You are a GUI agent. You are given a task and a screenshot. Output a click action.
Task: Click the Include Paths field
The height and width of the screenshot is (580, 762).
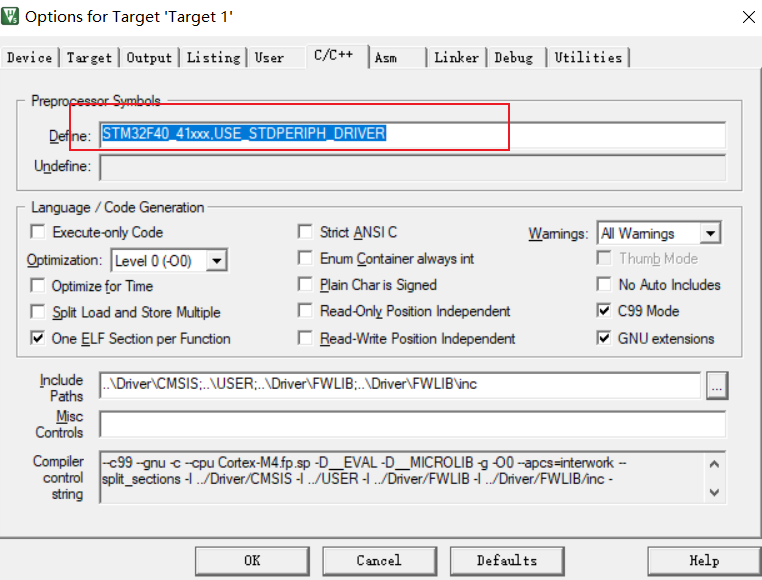[400, 385]
